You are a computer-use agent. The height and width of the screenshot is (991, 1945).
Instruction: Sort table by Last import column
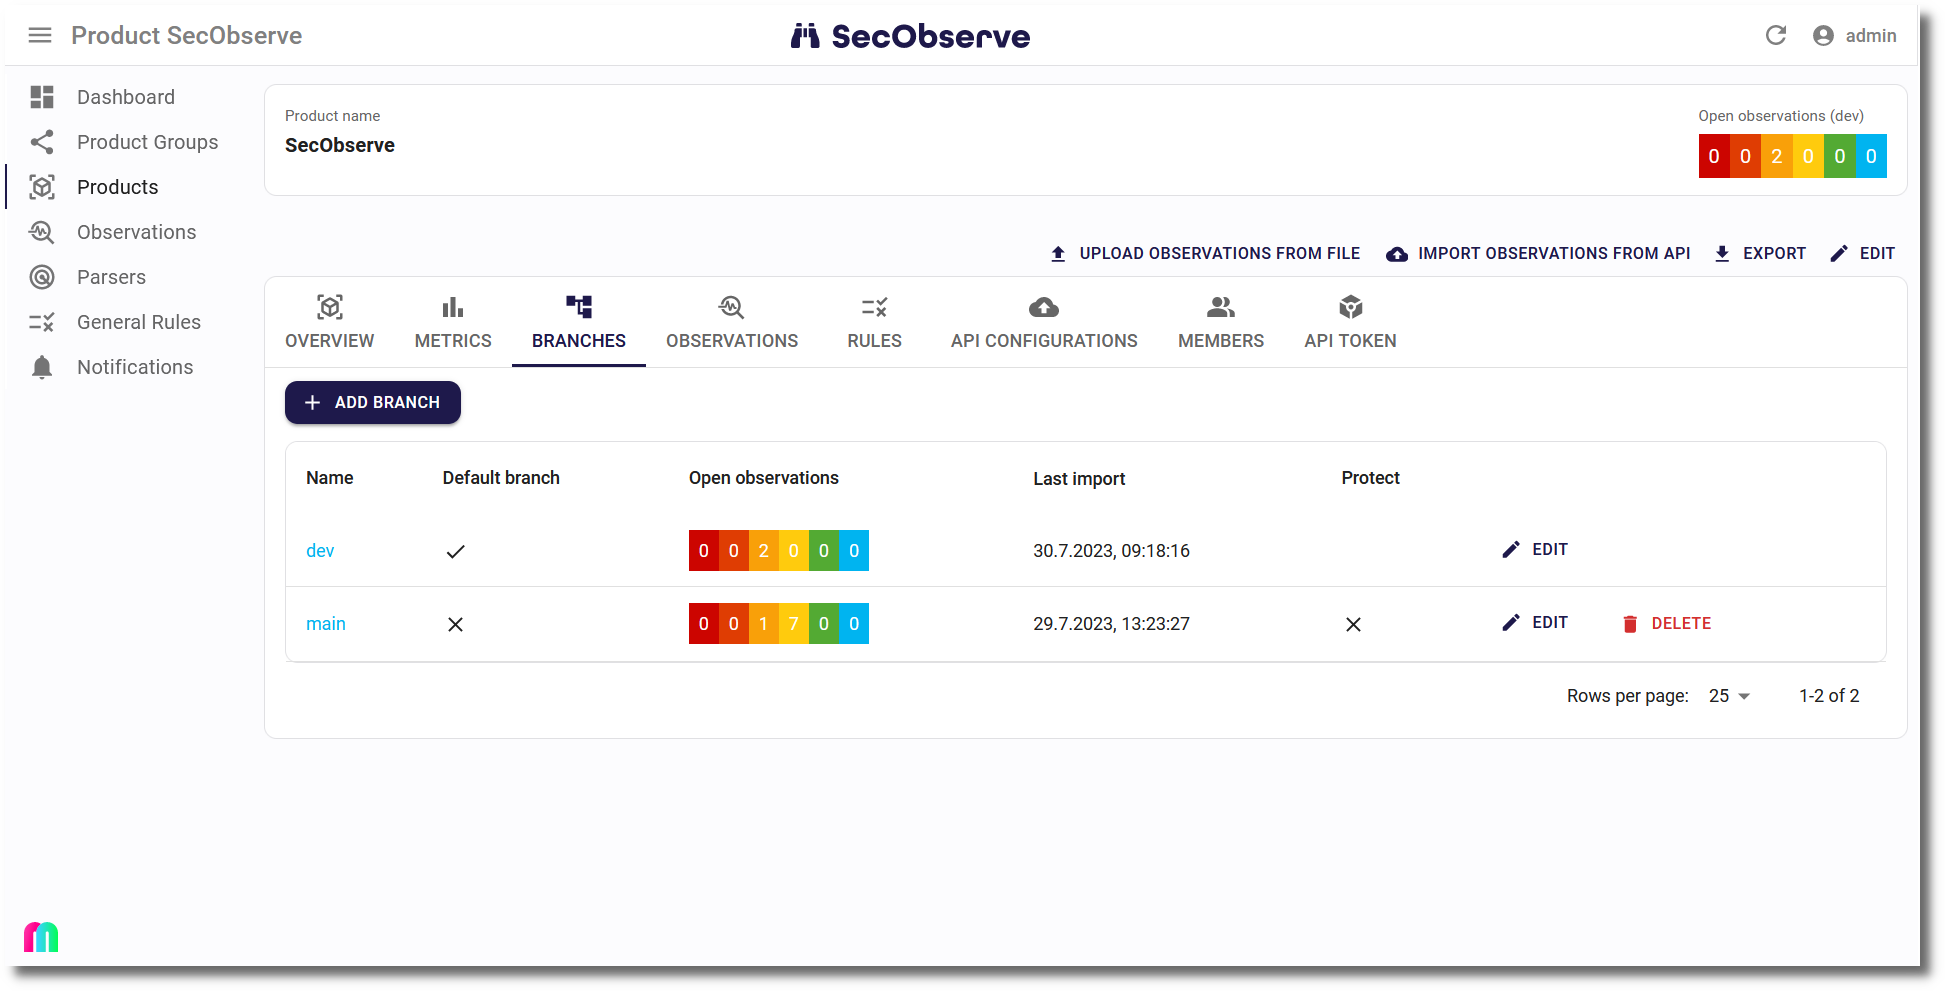click(x=1079, y=479)
